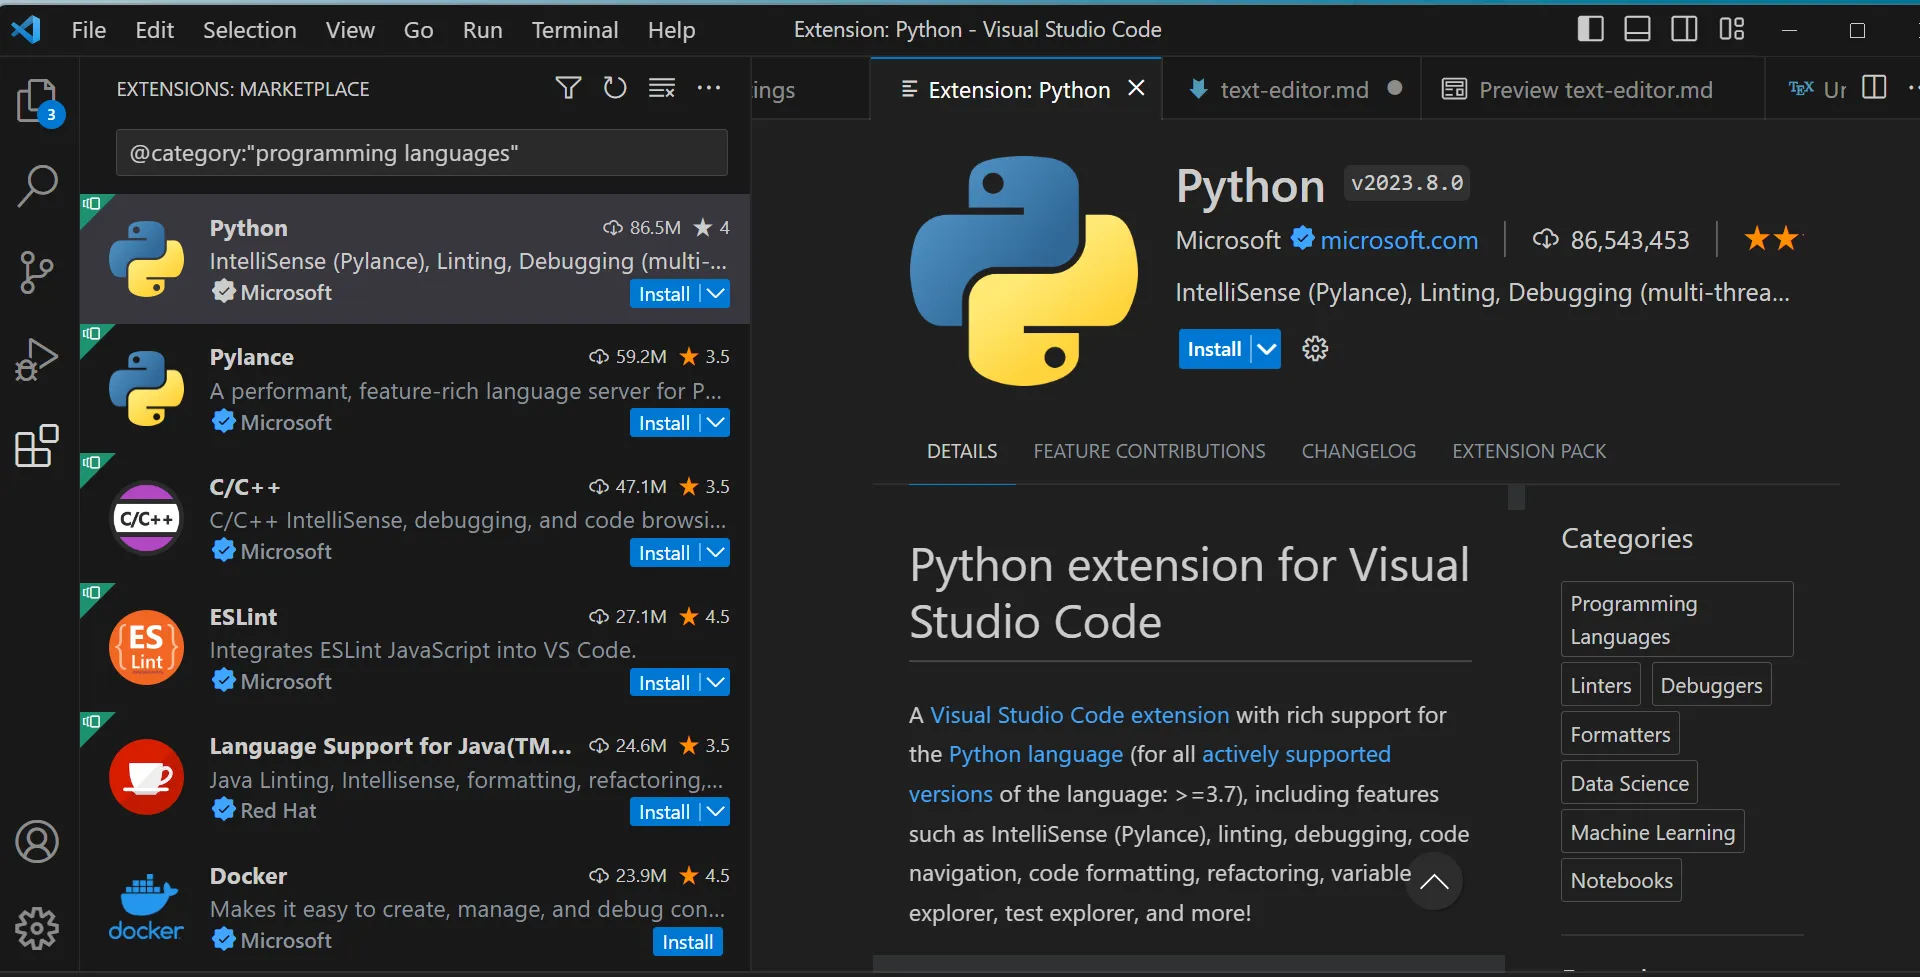Expand Install dropdown arrow for Pylance

[715, 423]
